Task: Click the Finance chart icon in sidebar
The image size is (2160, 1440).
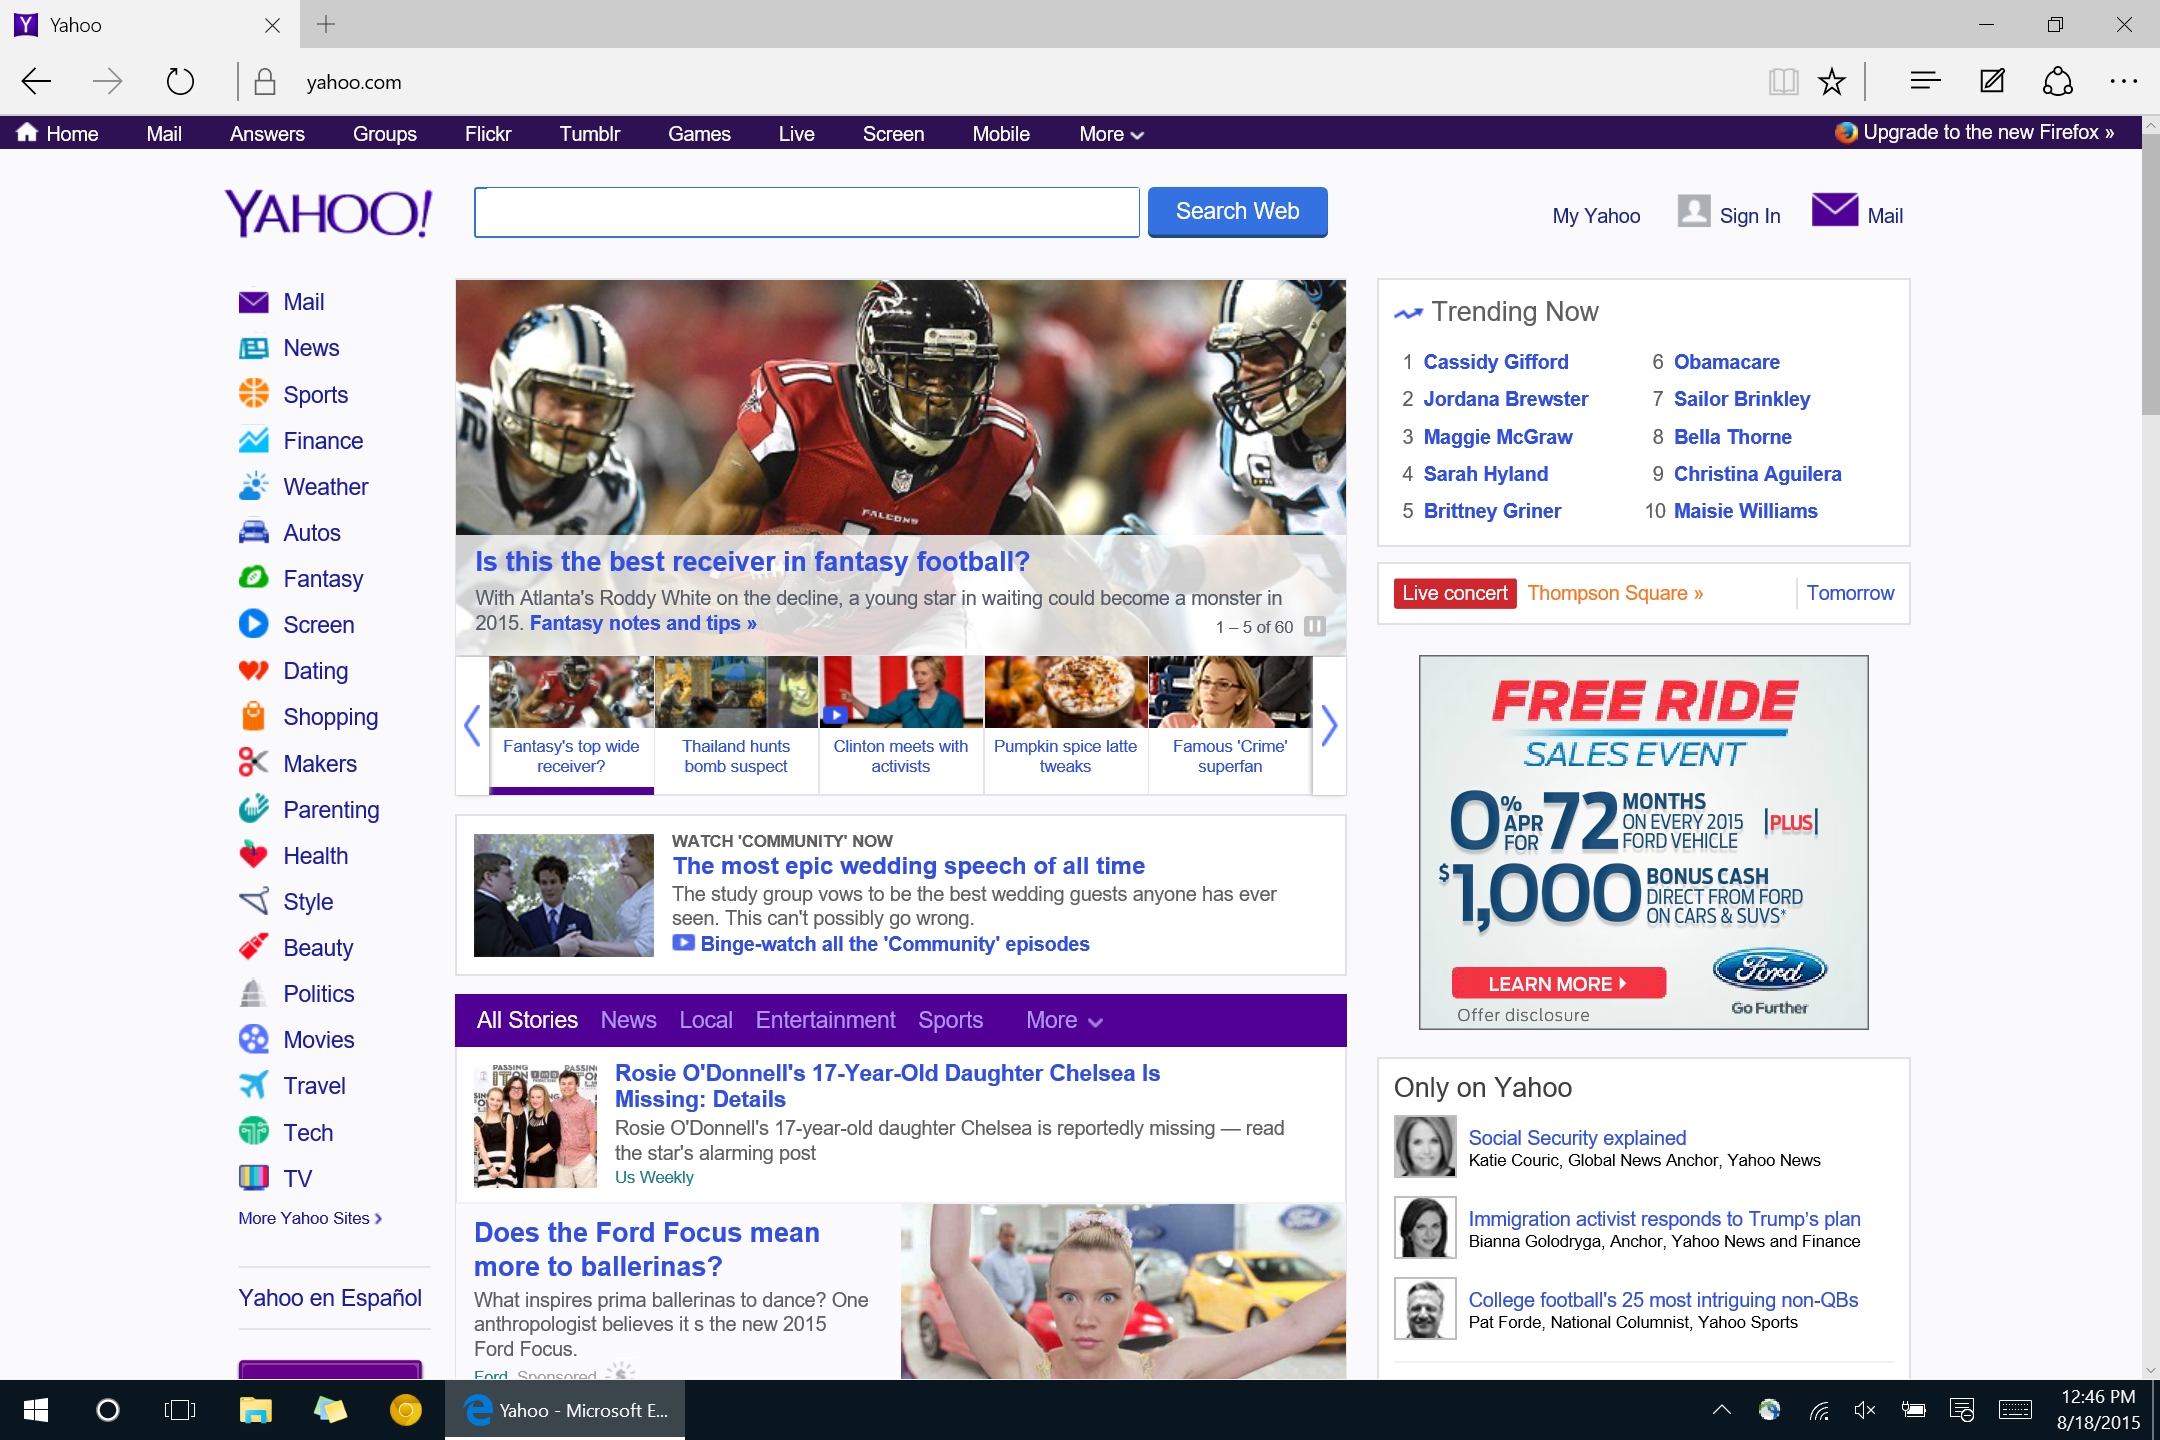Action: [254, 440]
